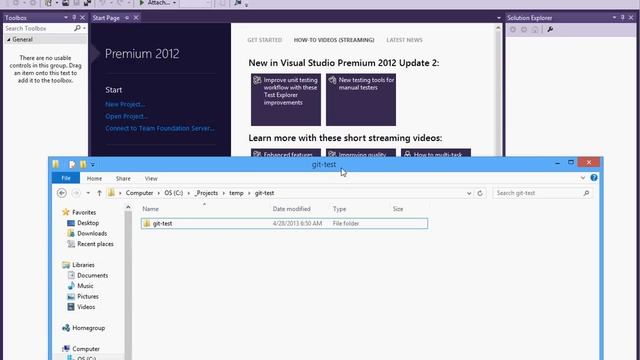Click the Toolbox search magnifier icon
The height and width of the screenshot is (360, 640).
point(78,28)
